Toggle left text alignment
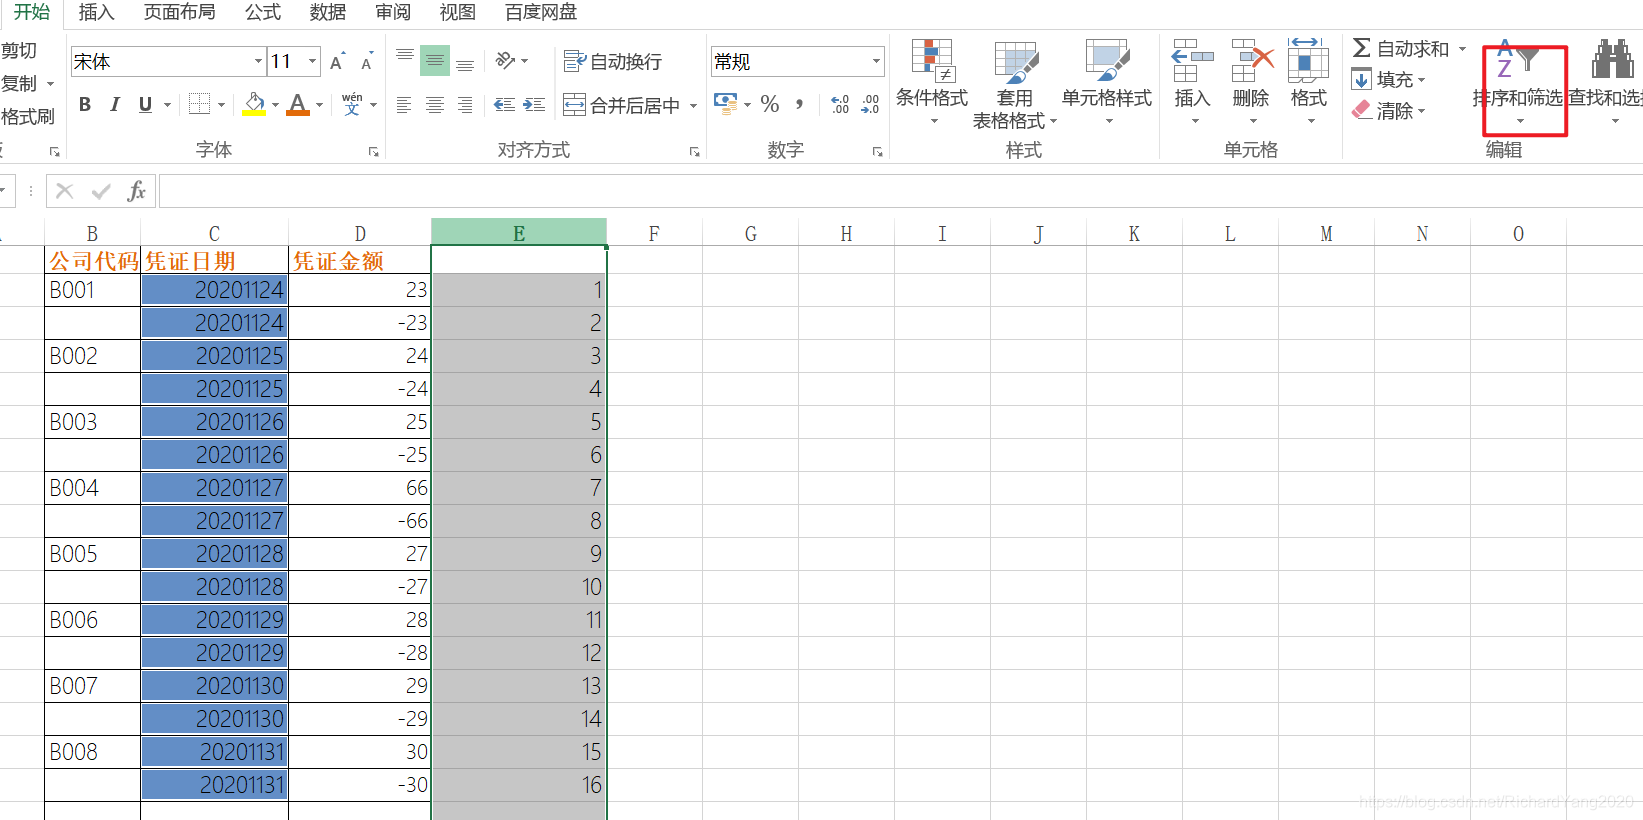The image size is (1643, 820). click(x=404, y=105)
